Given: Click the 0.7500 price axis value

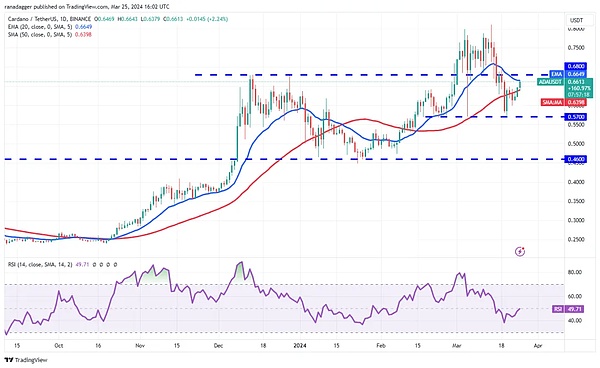Looking at the screenshot, I should point(576,48).
